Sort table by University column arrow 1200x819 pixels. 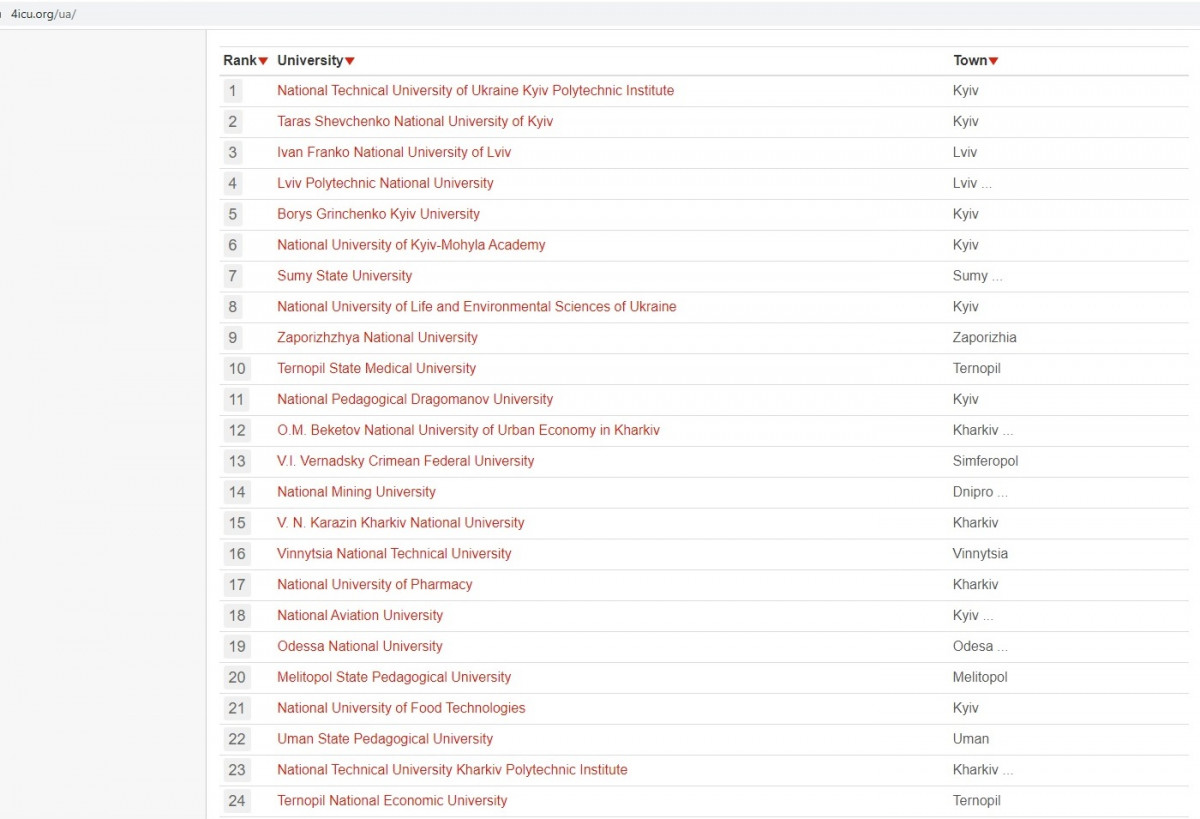[x=350, y=61]
